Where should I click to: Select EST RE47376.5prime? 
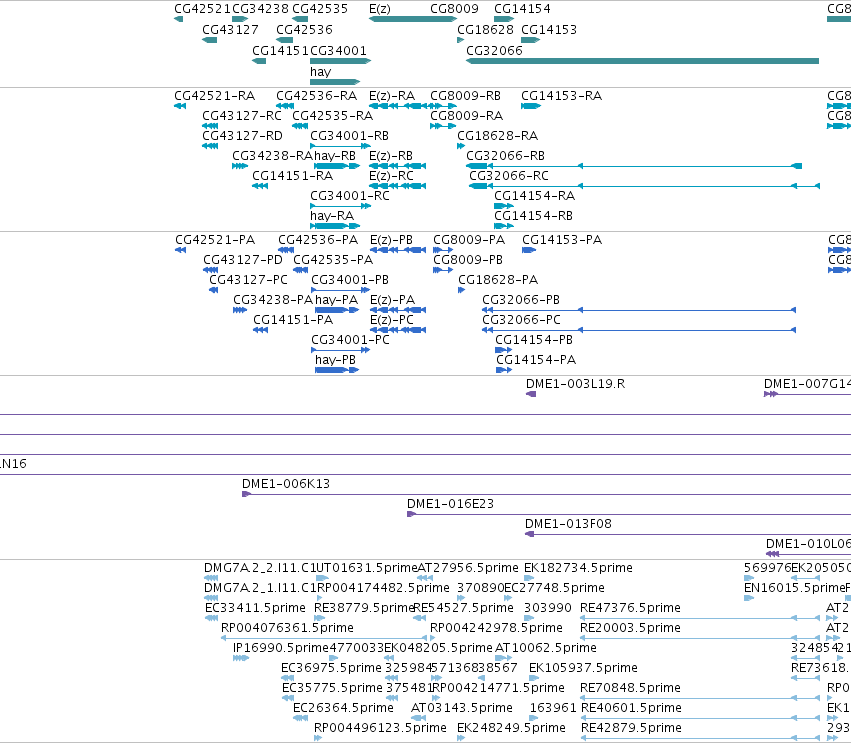[630, 608]
